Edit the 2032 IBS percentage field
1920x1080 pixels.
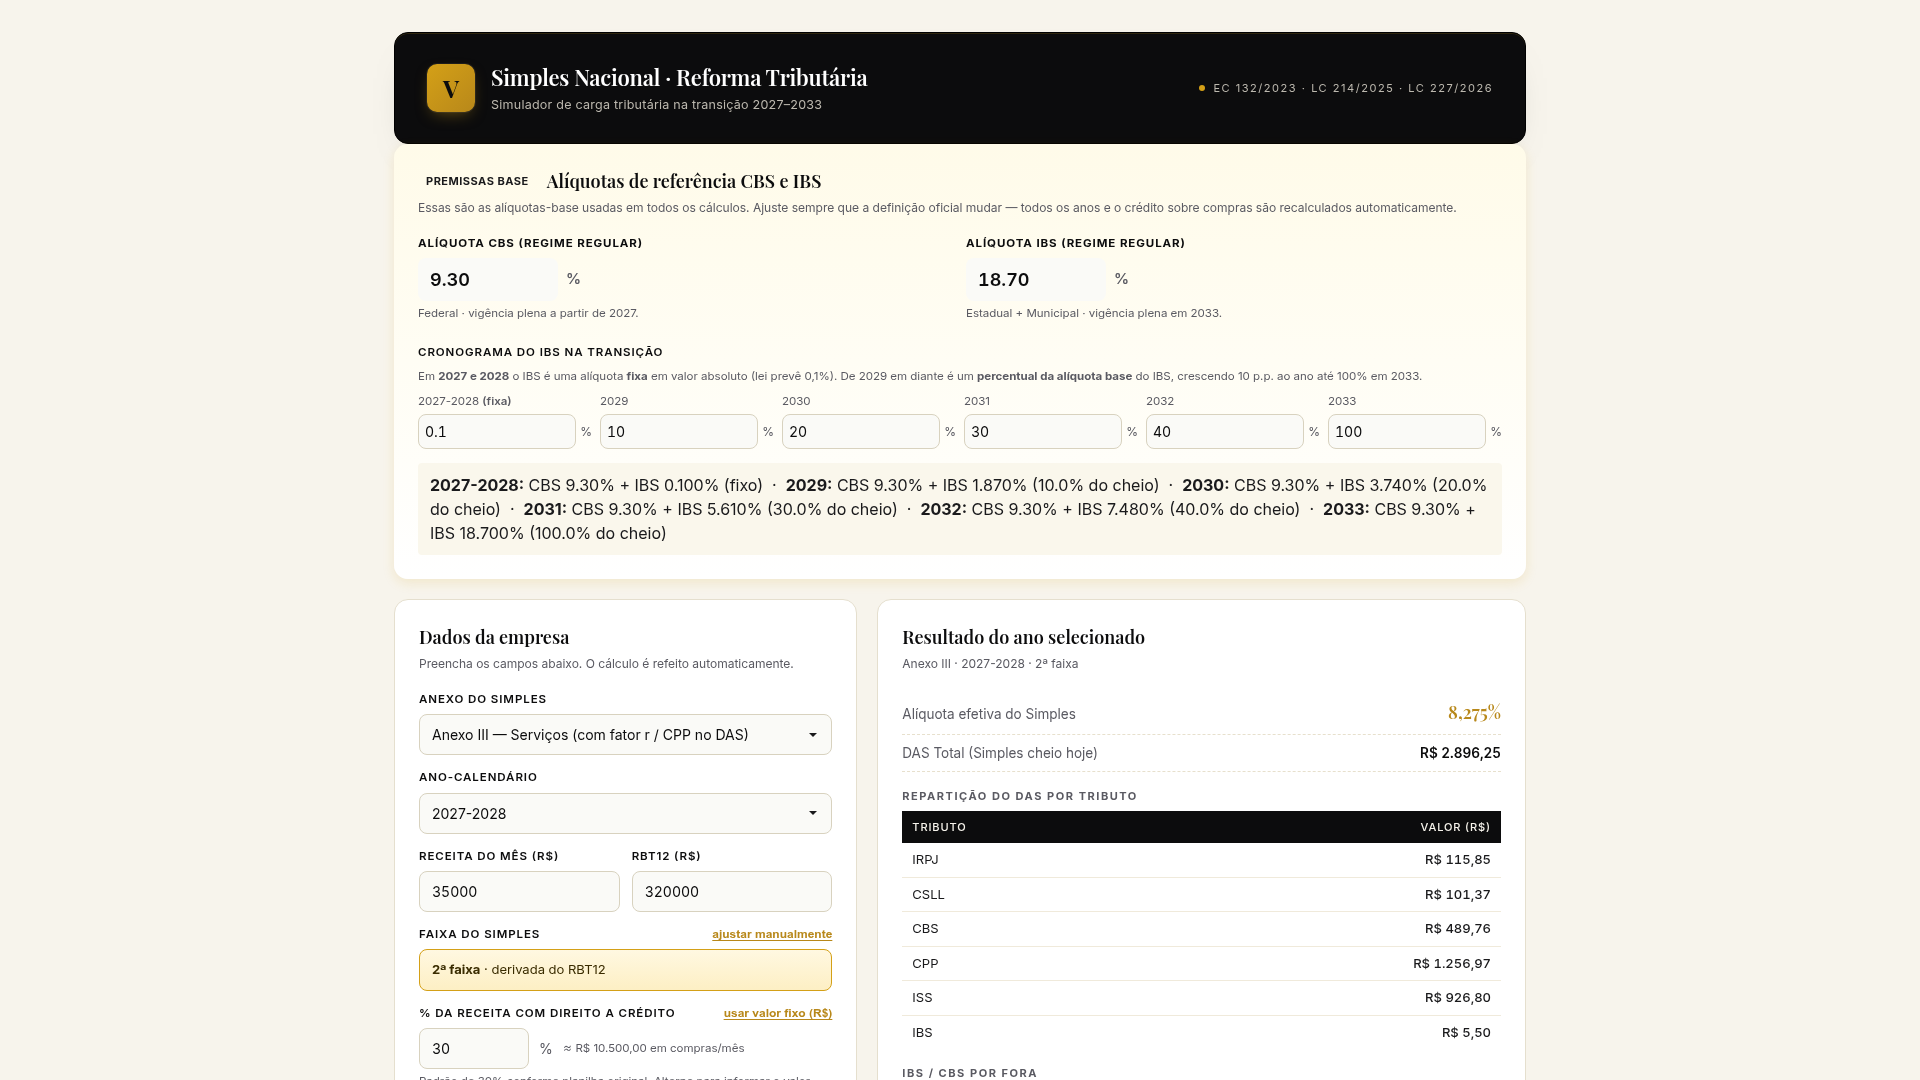pos(1225,432)
